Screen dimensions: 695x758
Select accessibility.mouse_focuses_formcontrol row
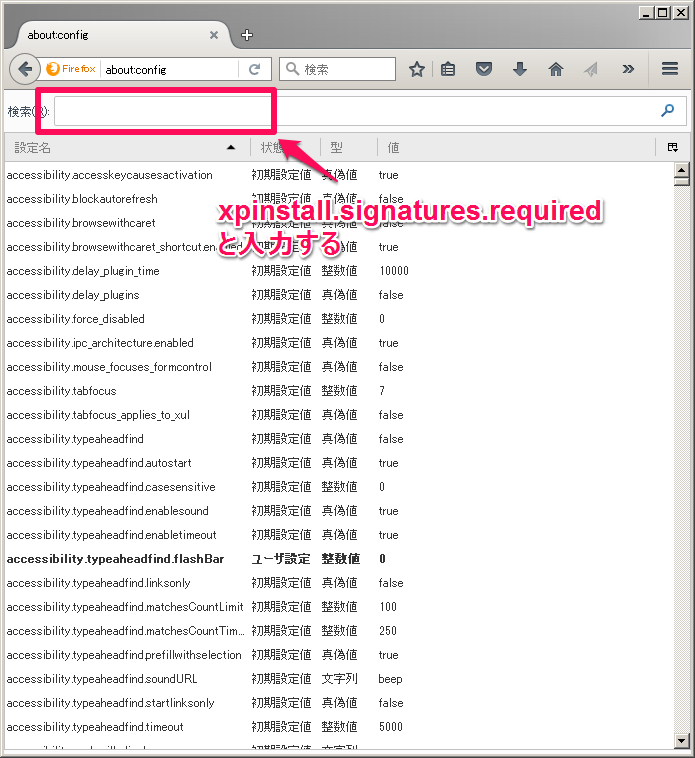[x=338, y=367]
